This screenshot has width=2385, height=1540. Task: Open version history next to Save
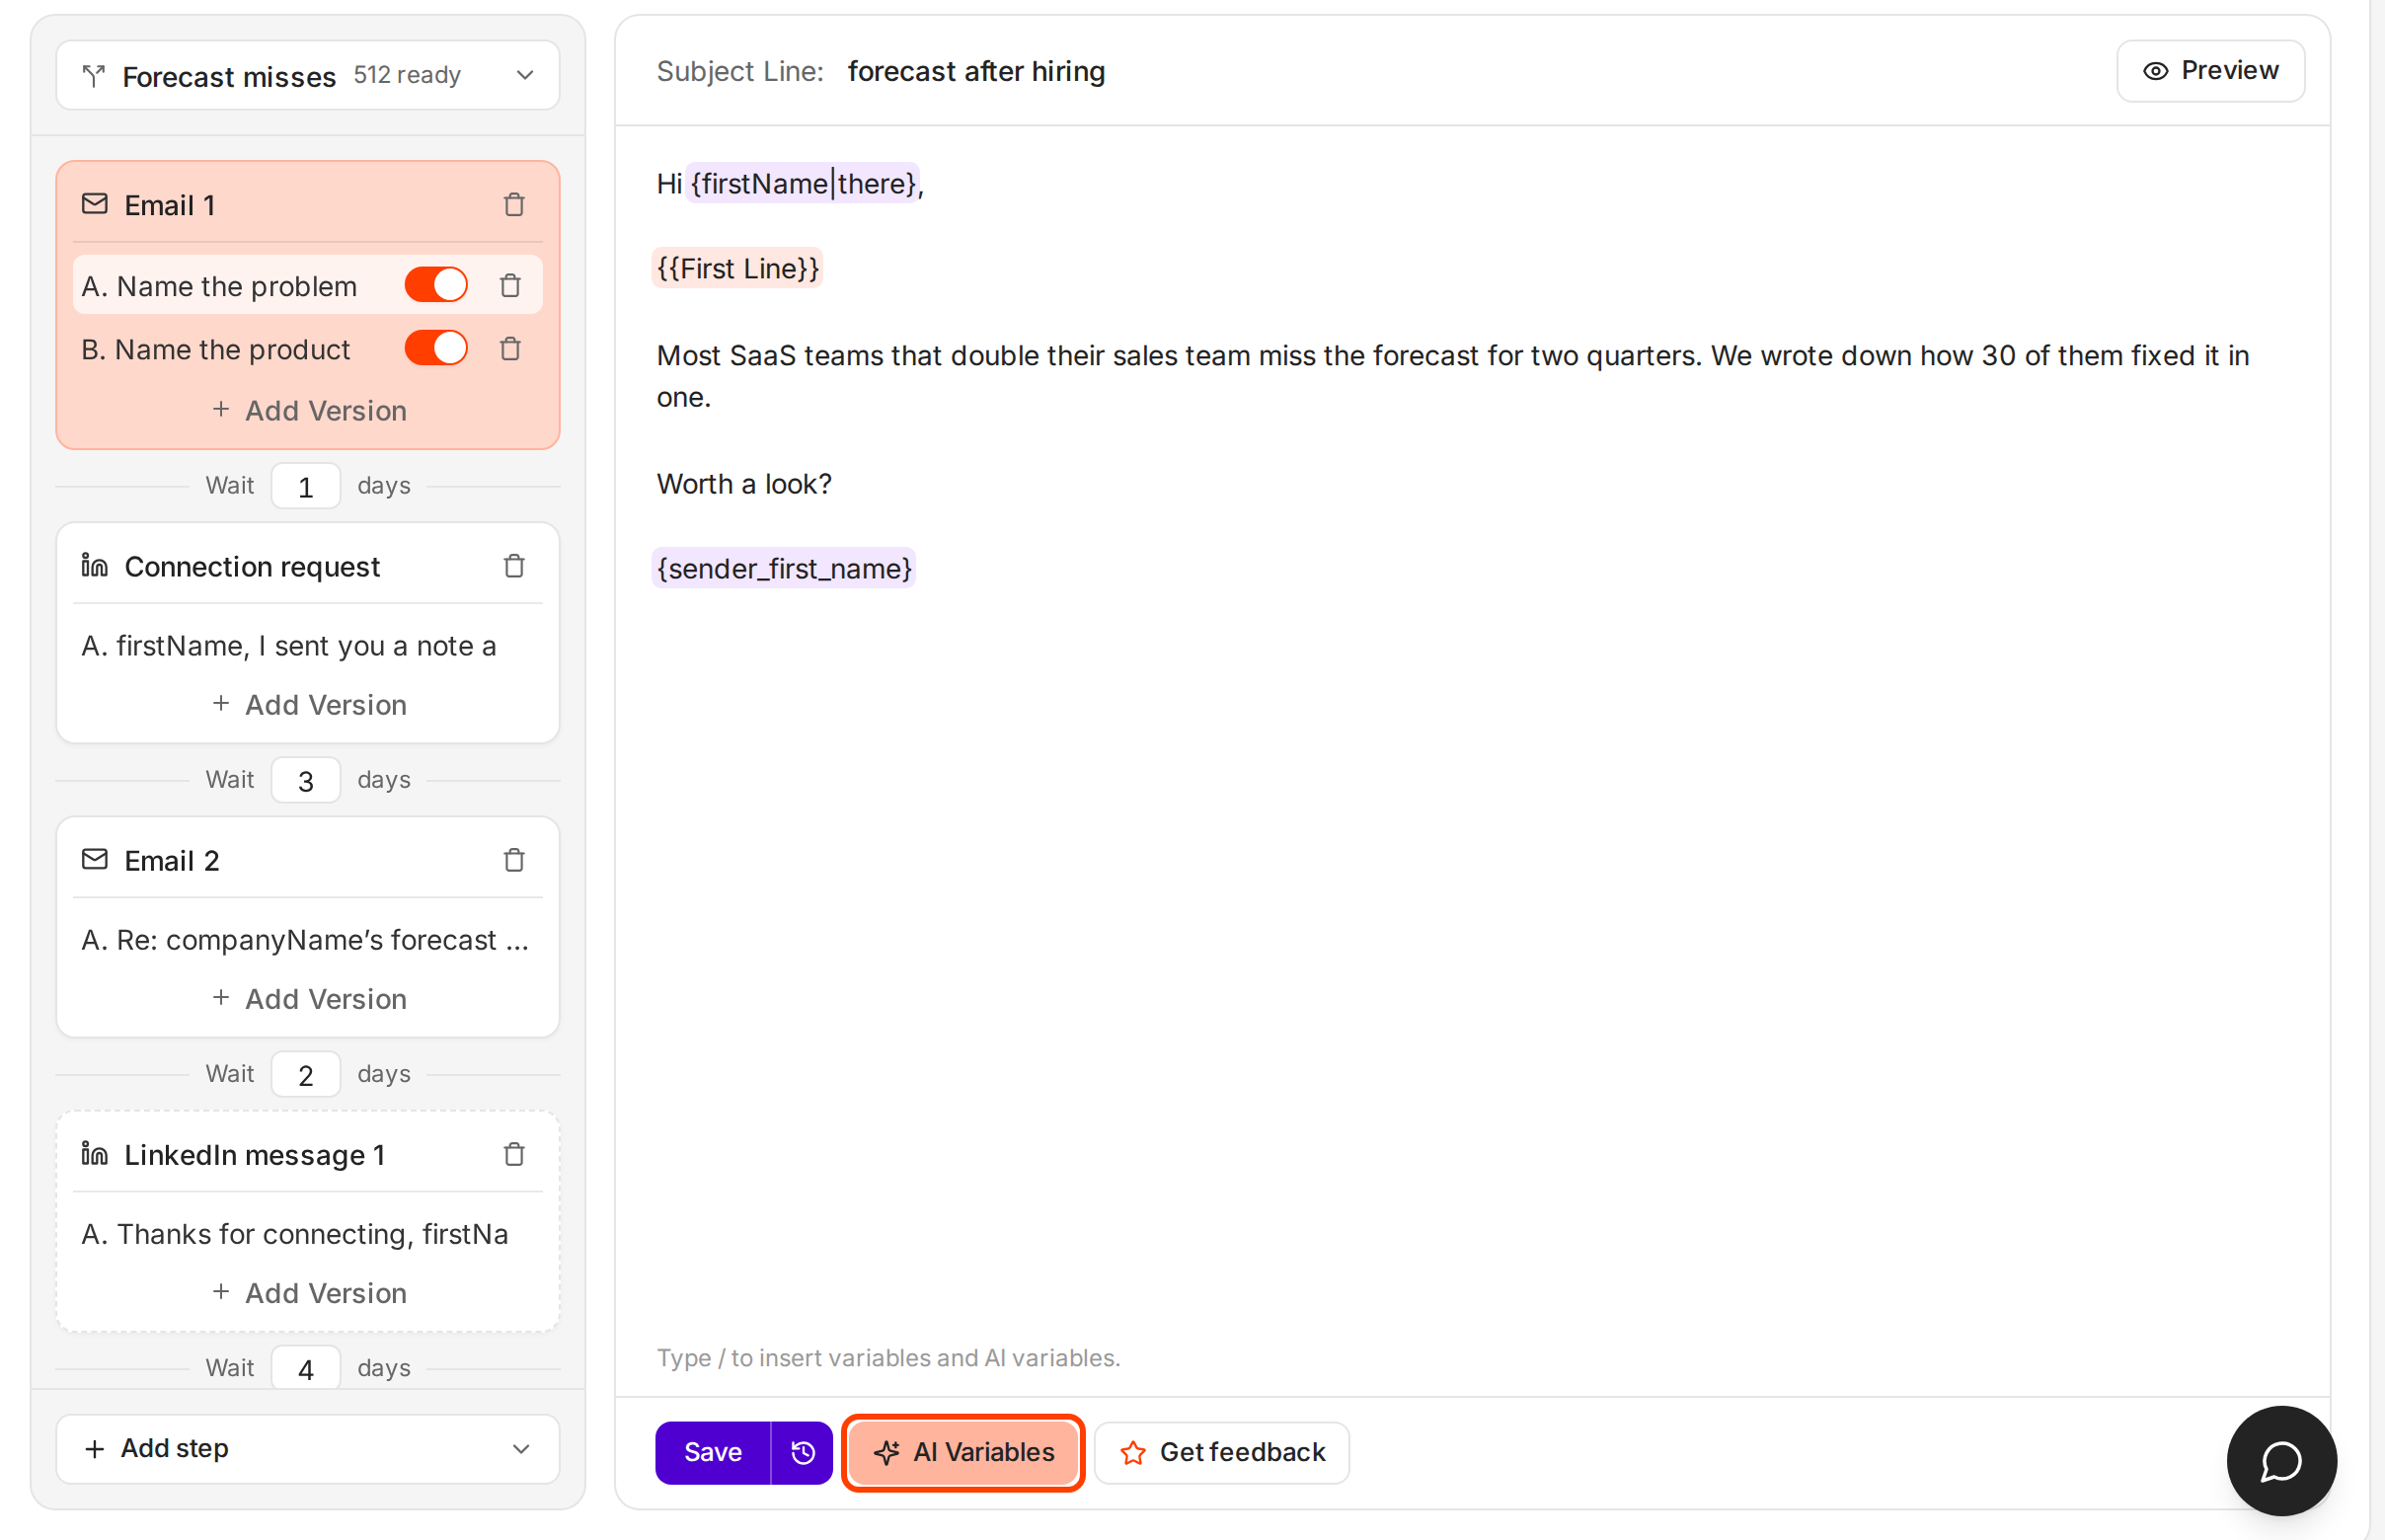tap(802, 1452)
